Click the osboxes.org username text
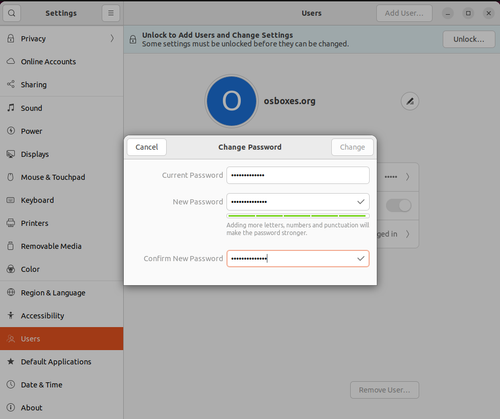The height and width of the screenshot is (419, 500). [289, 101]
